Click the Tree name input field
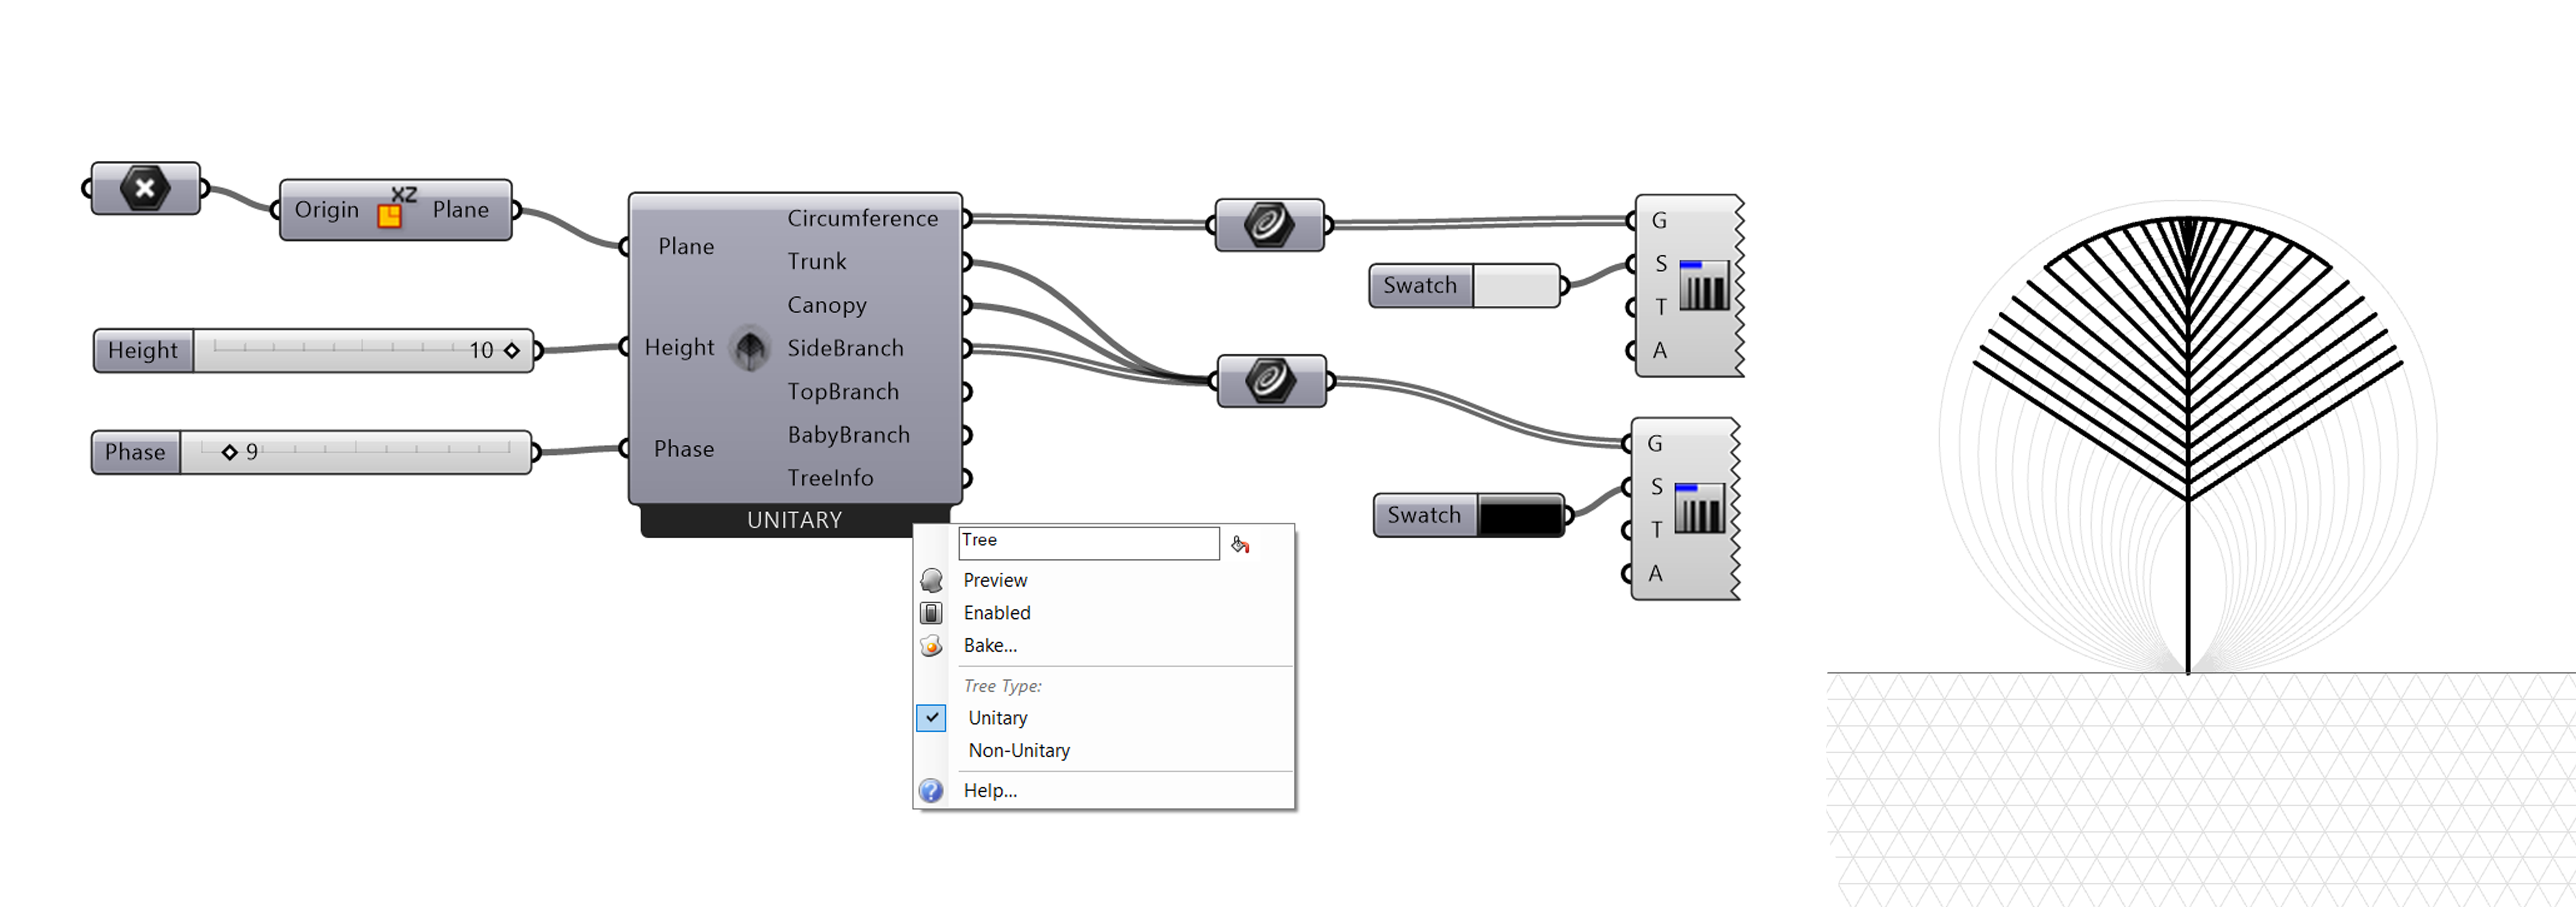The image size is (2576, 907). pyautogui.click(x=1089, y=543)
